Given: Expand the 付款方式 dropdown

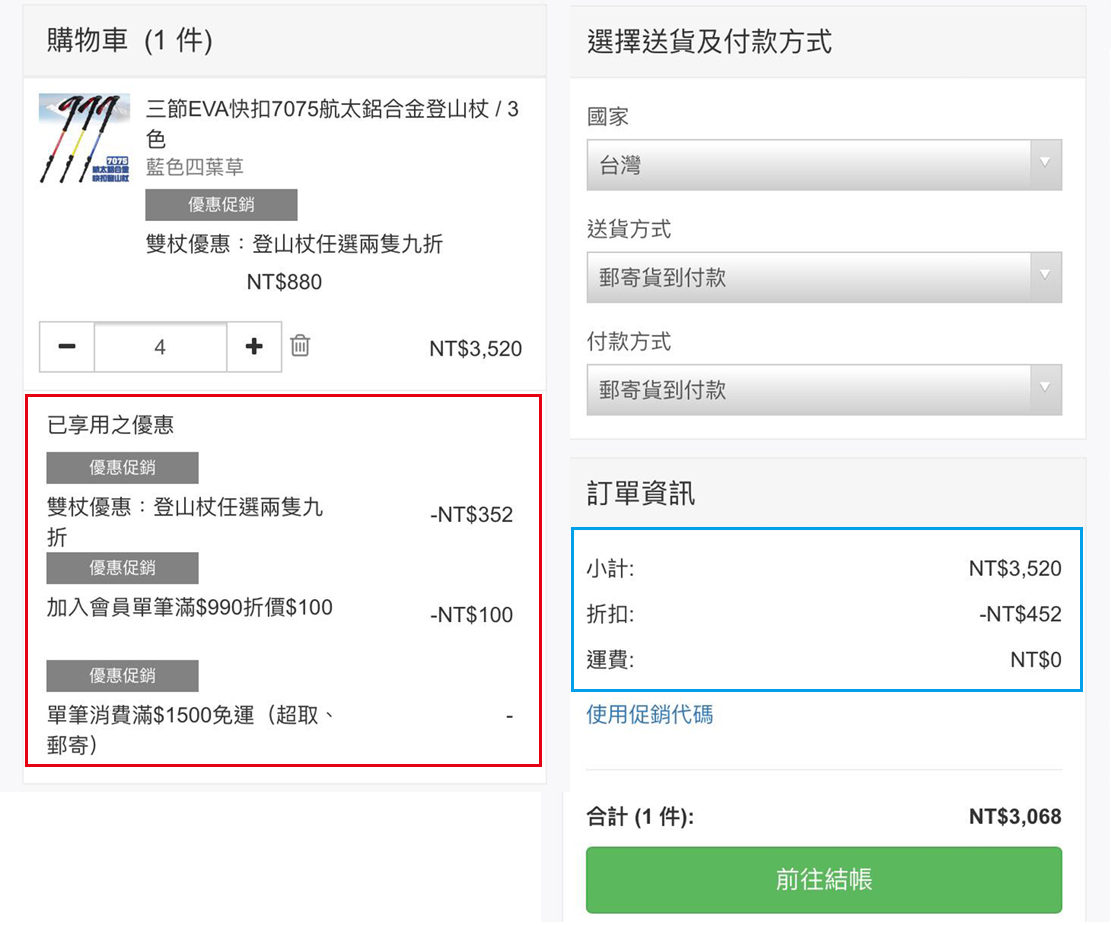Looking at the screenshot, I should point(823,389).
